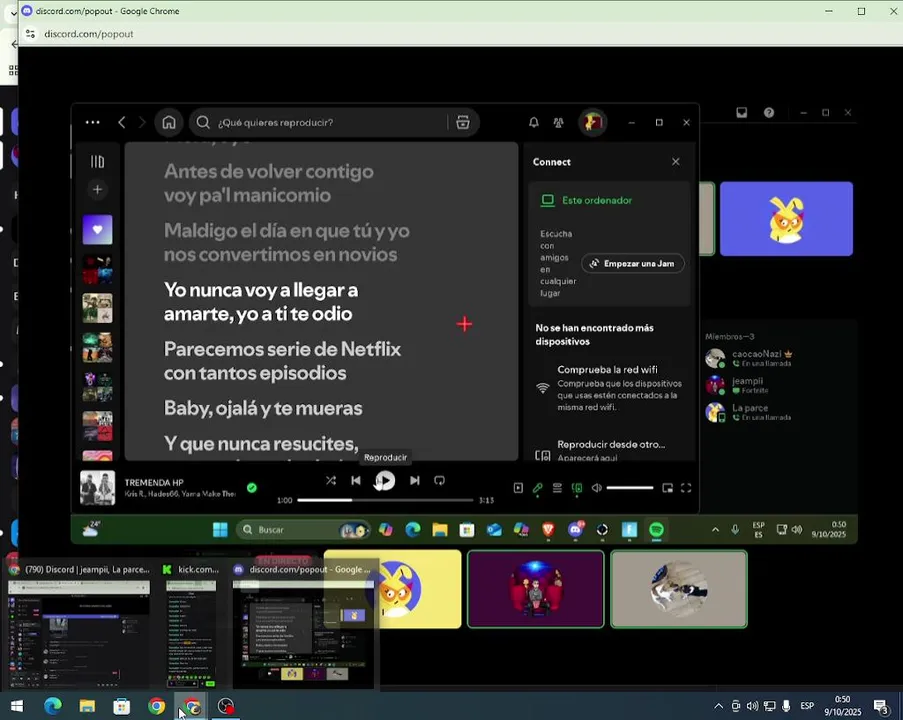
Task: Click the TREMENDA HP song title
Action: [154, 483]
